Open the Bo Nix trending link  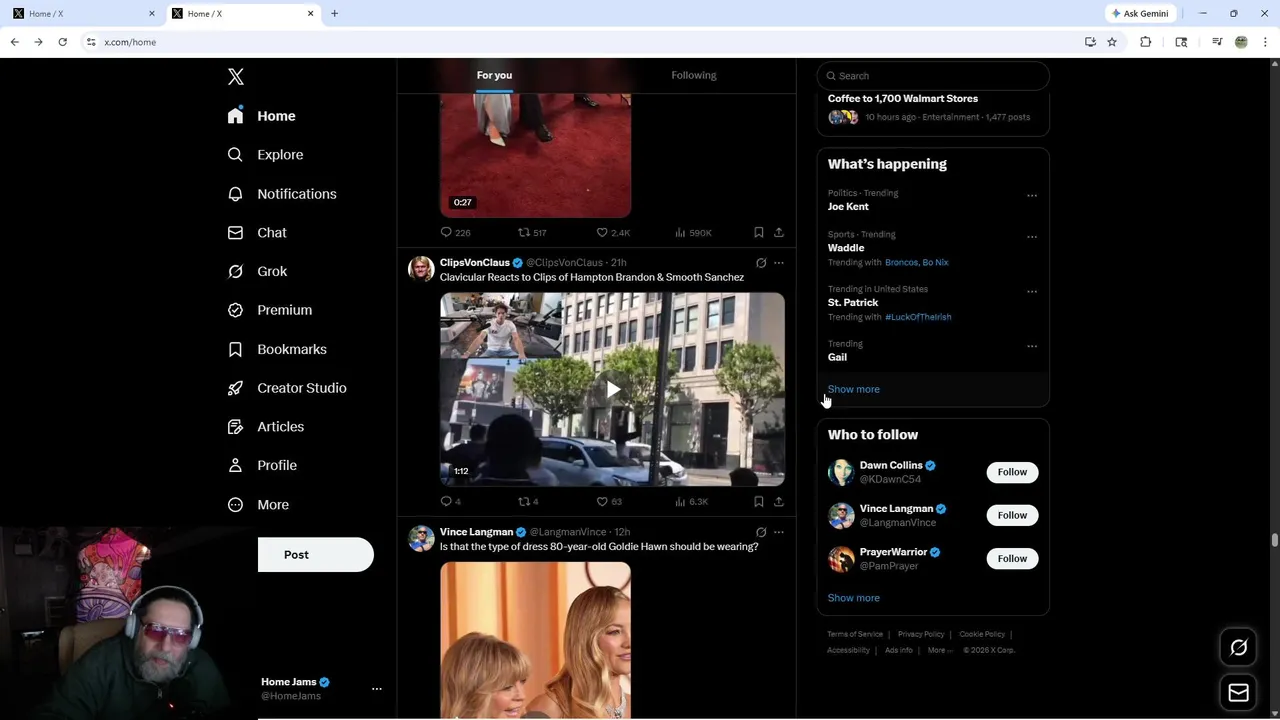936,262
